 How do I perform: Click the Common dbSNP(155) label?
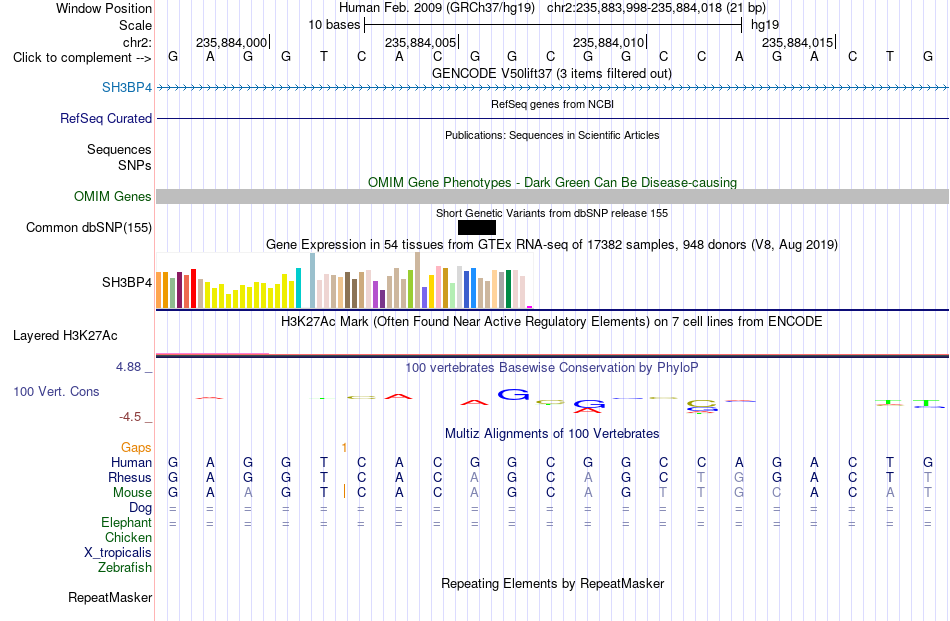click(89, 227)
